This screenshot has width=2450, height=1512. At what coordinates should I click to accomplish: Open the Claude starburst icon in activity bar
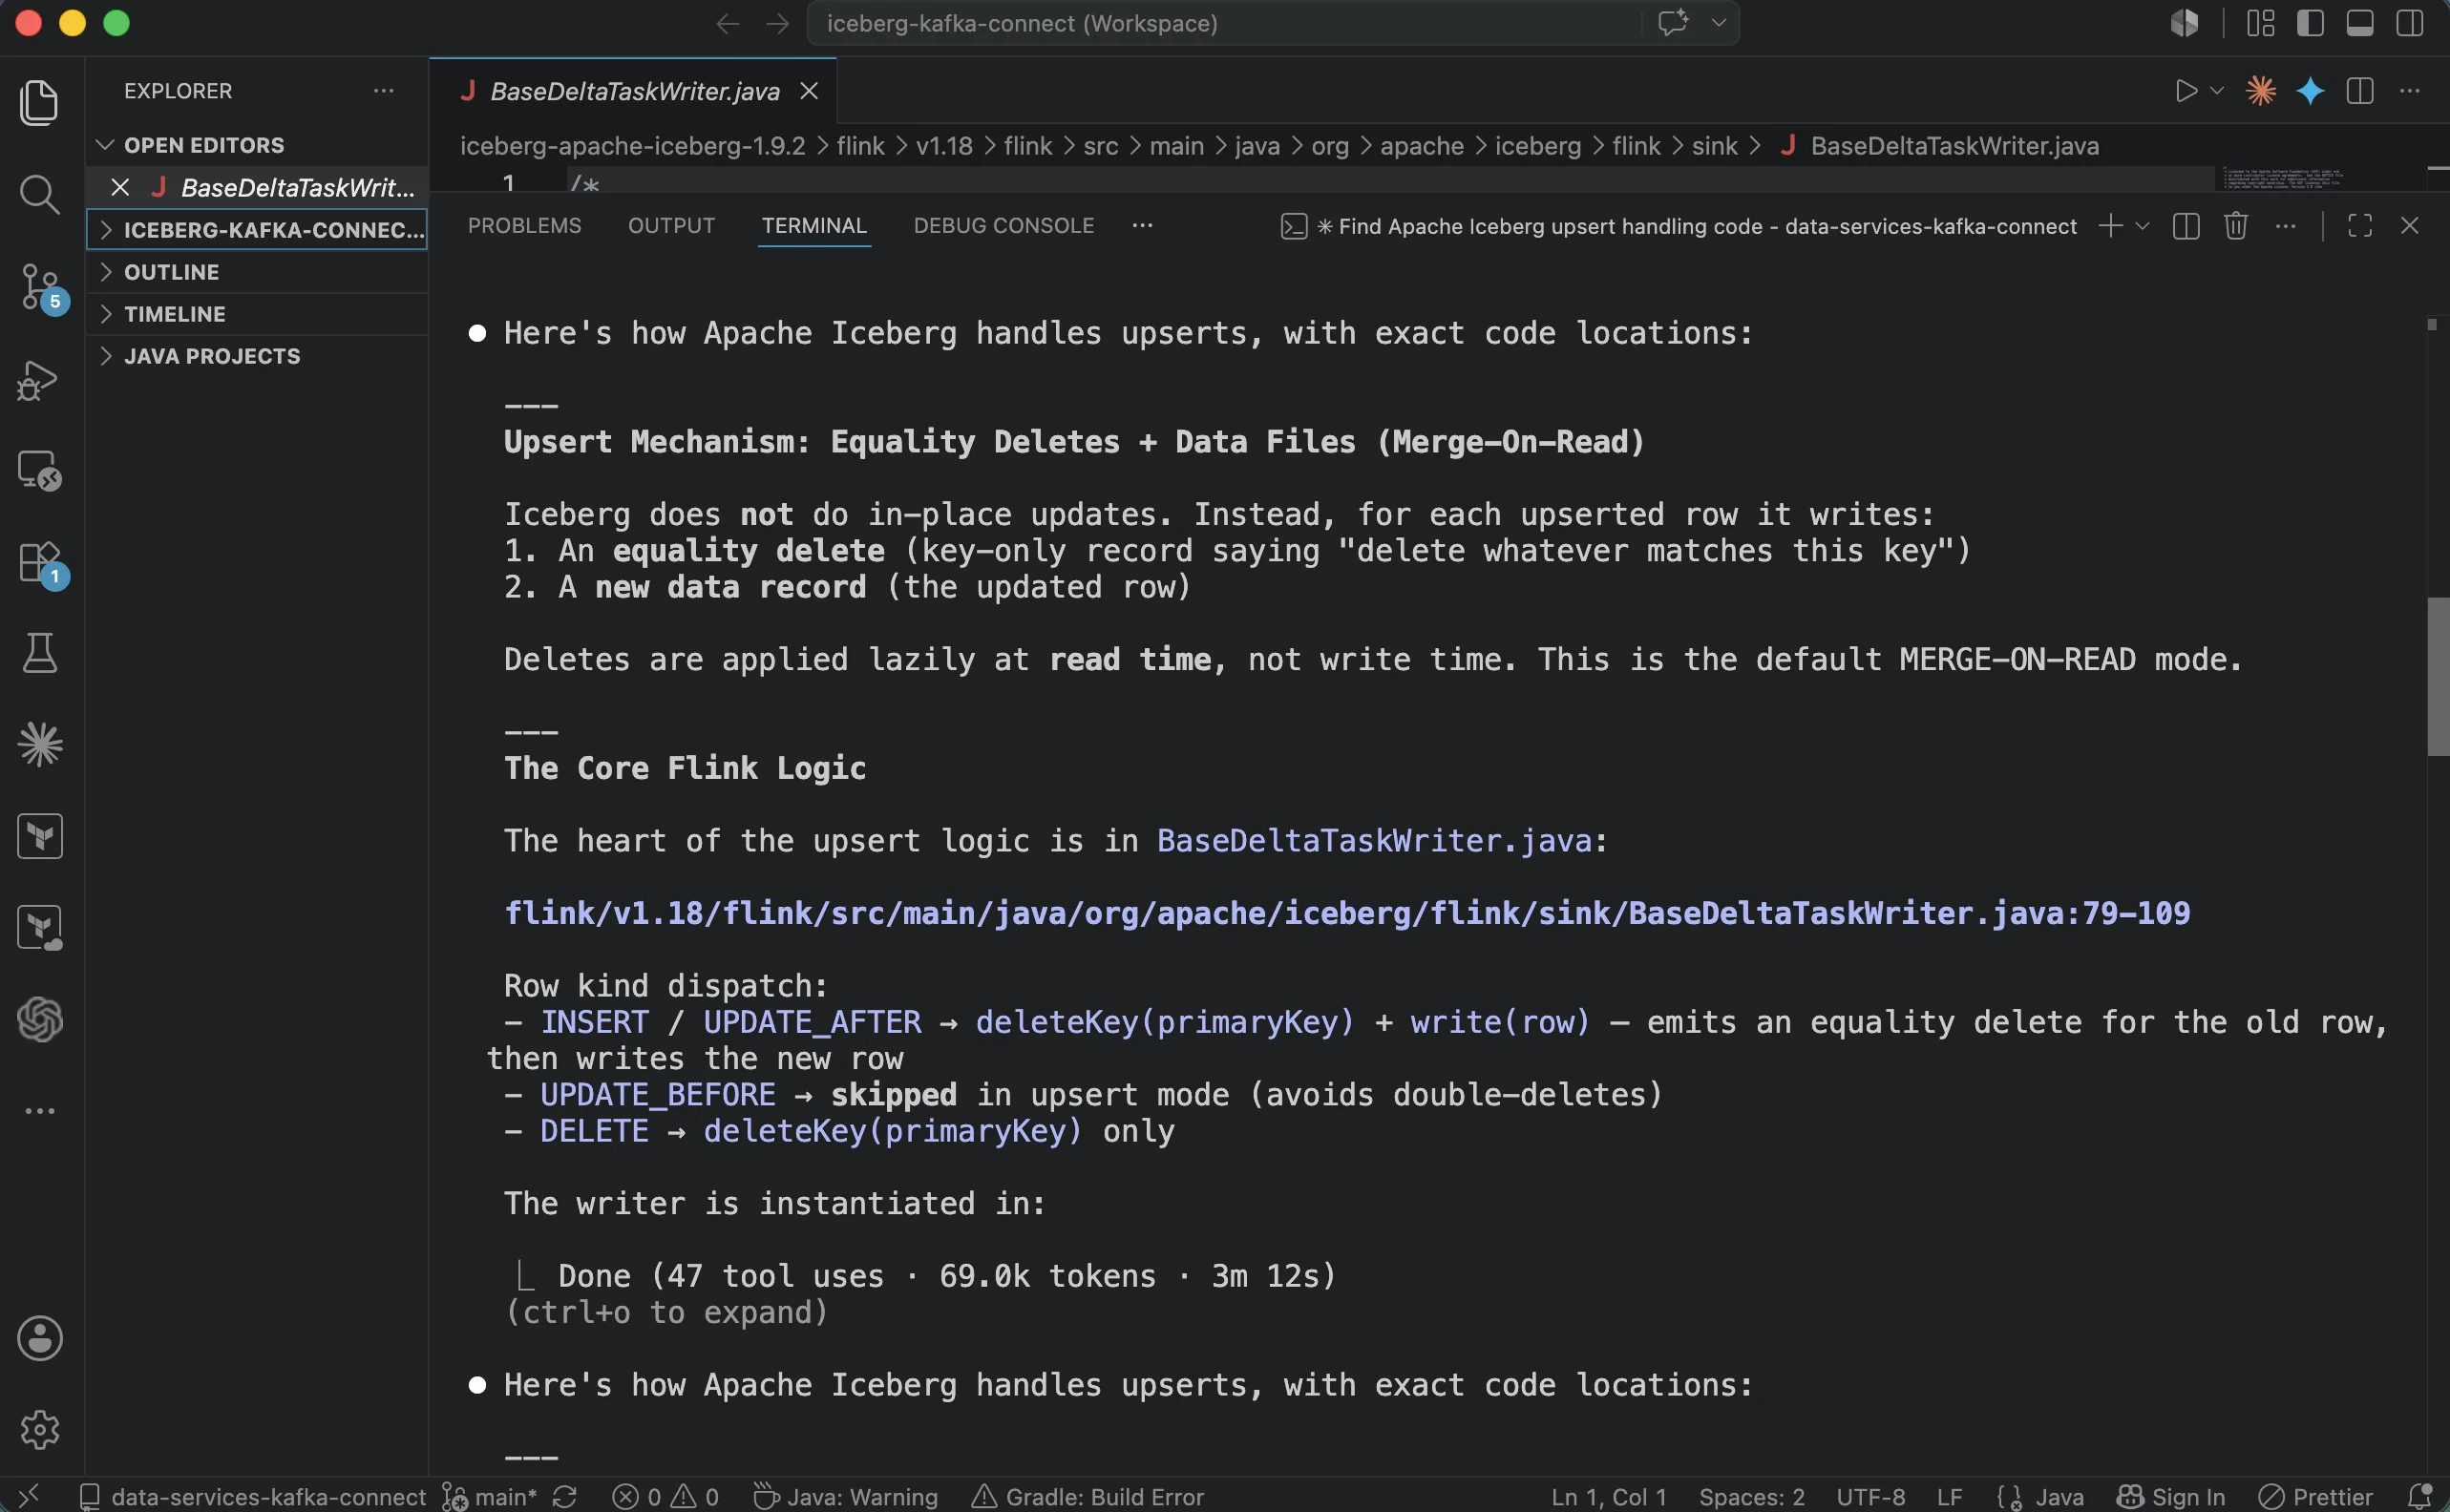click(x=40, y=744)
